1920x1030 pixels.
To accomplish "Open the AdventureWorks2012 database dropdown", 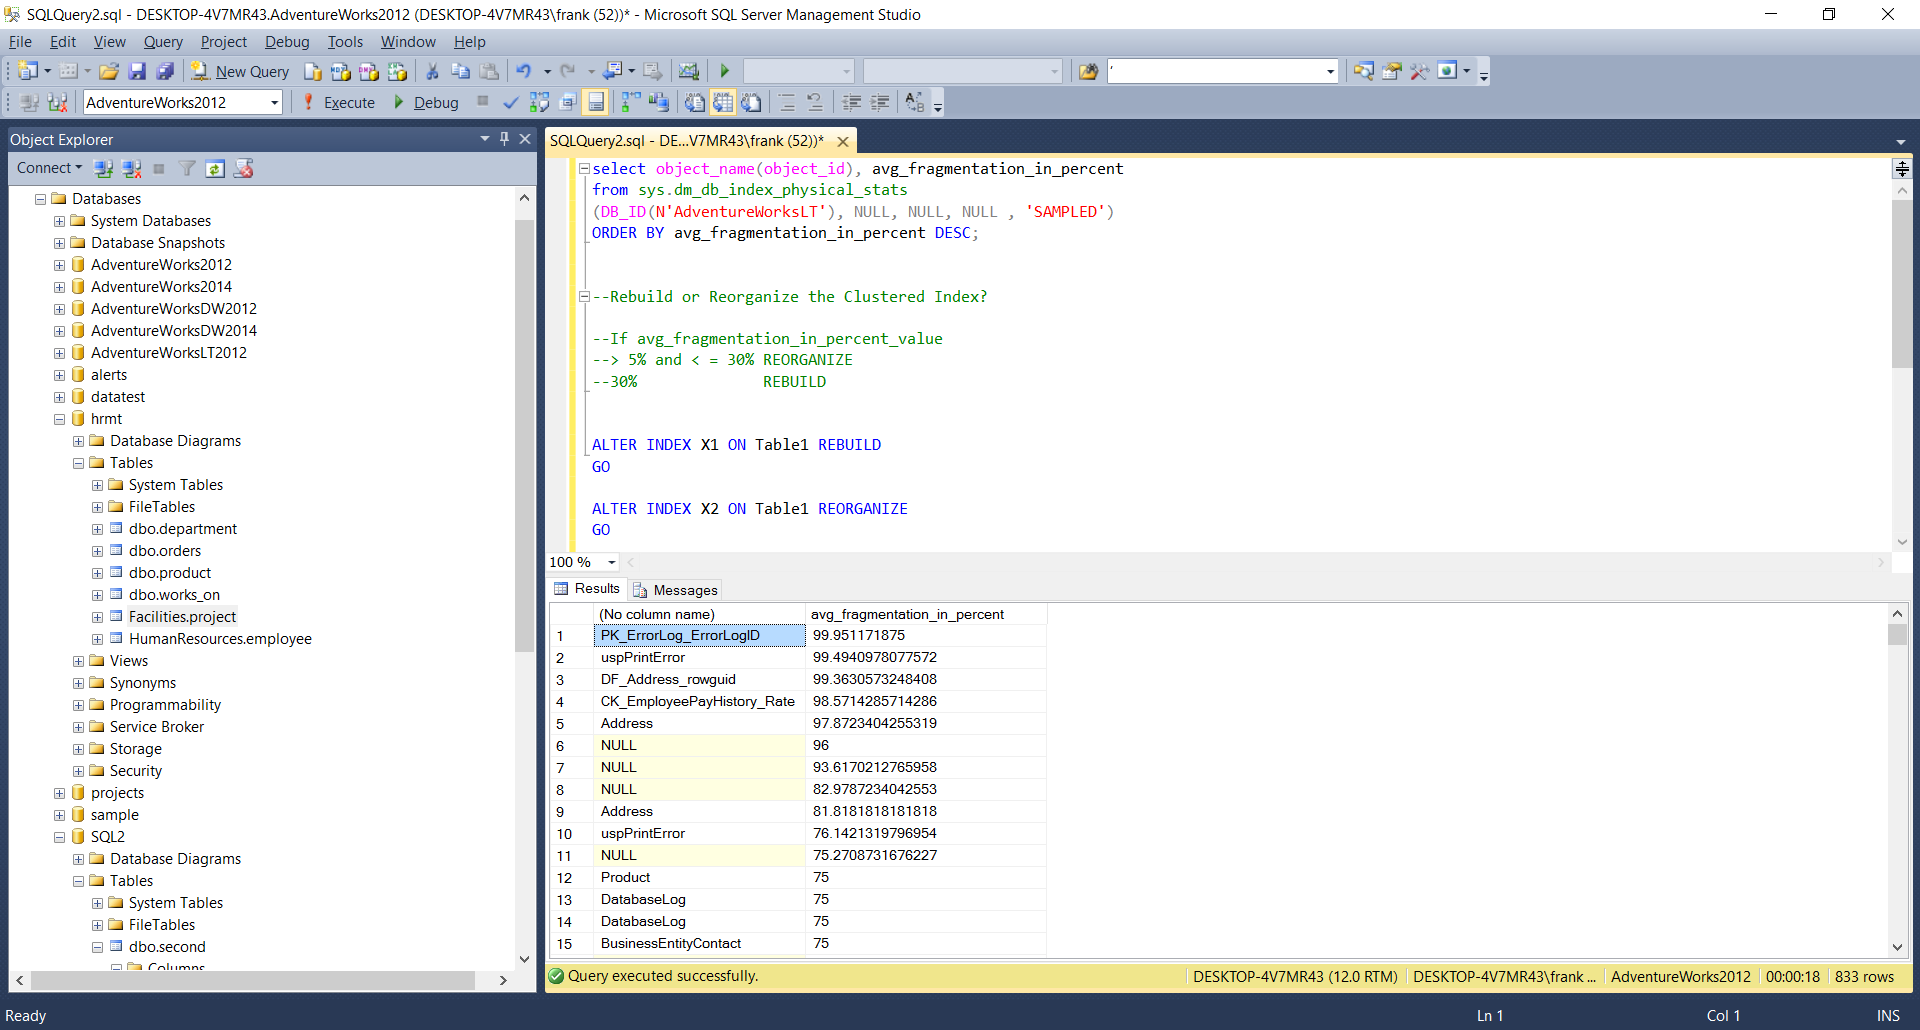I will pyautogui.click(x=272, y=102).
